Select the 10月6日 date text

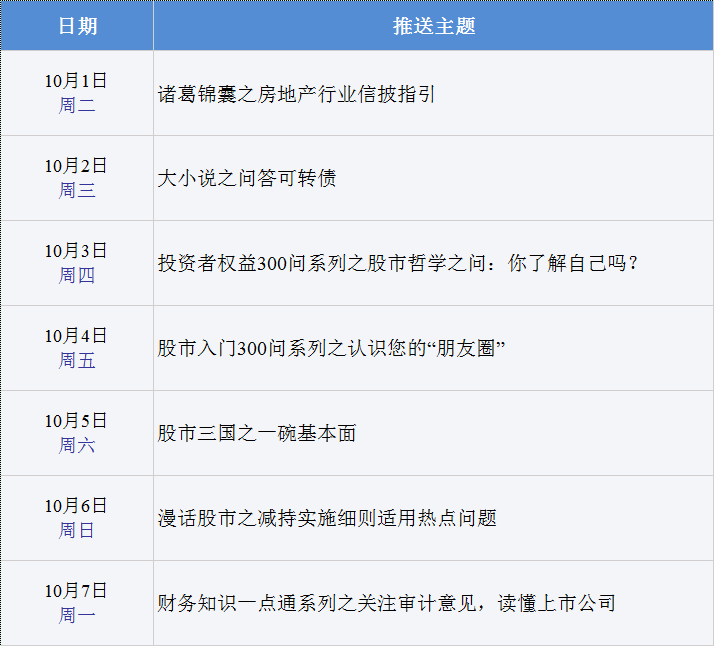click(x=76, y=505)
